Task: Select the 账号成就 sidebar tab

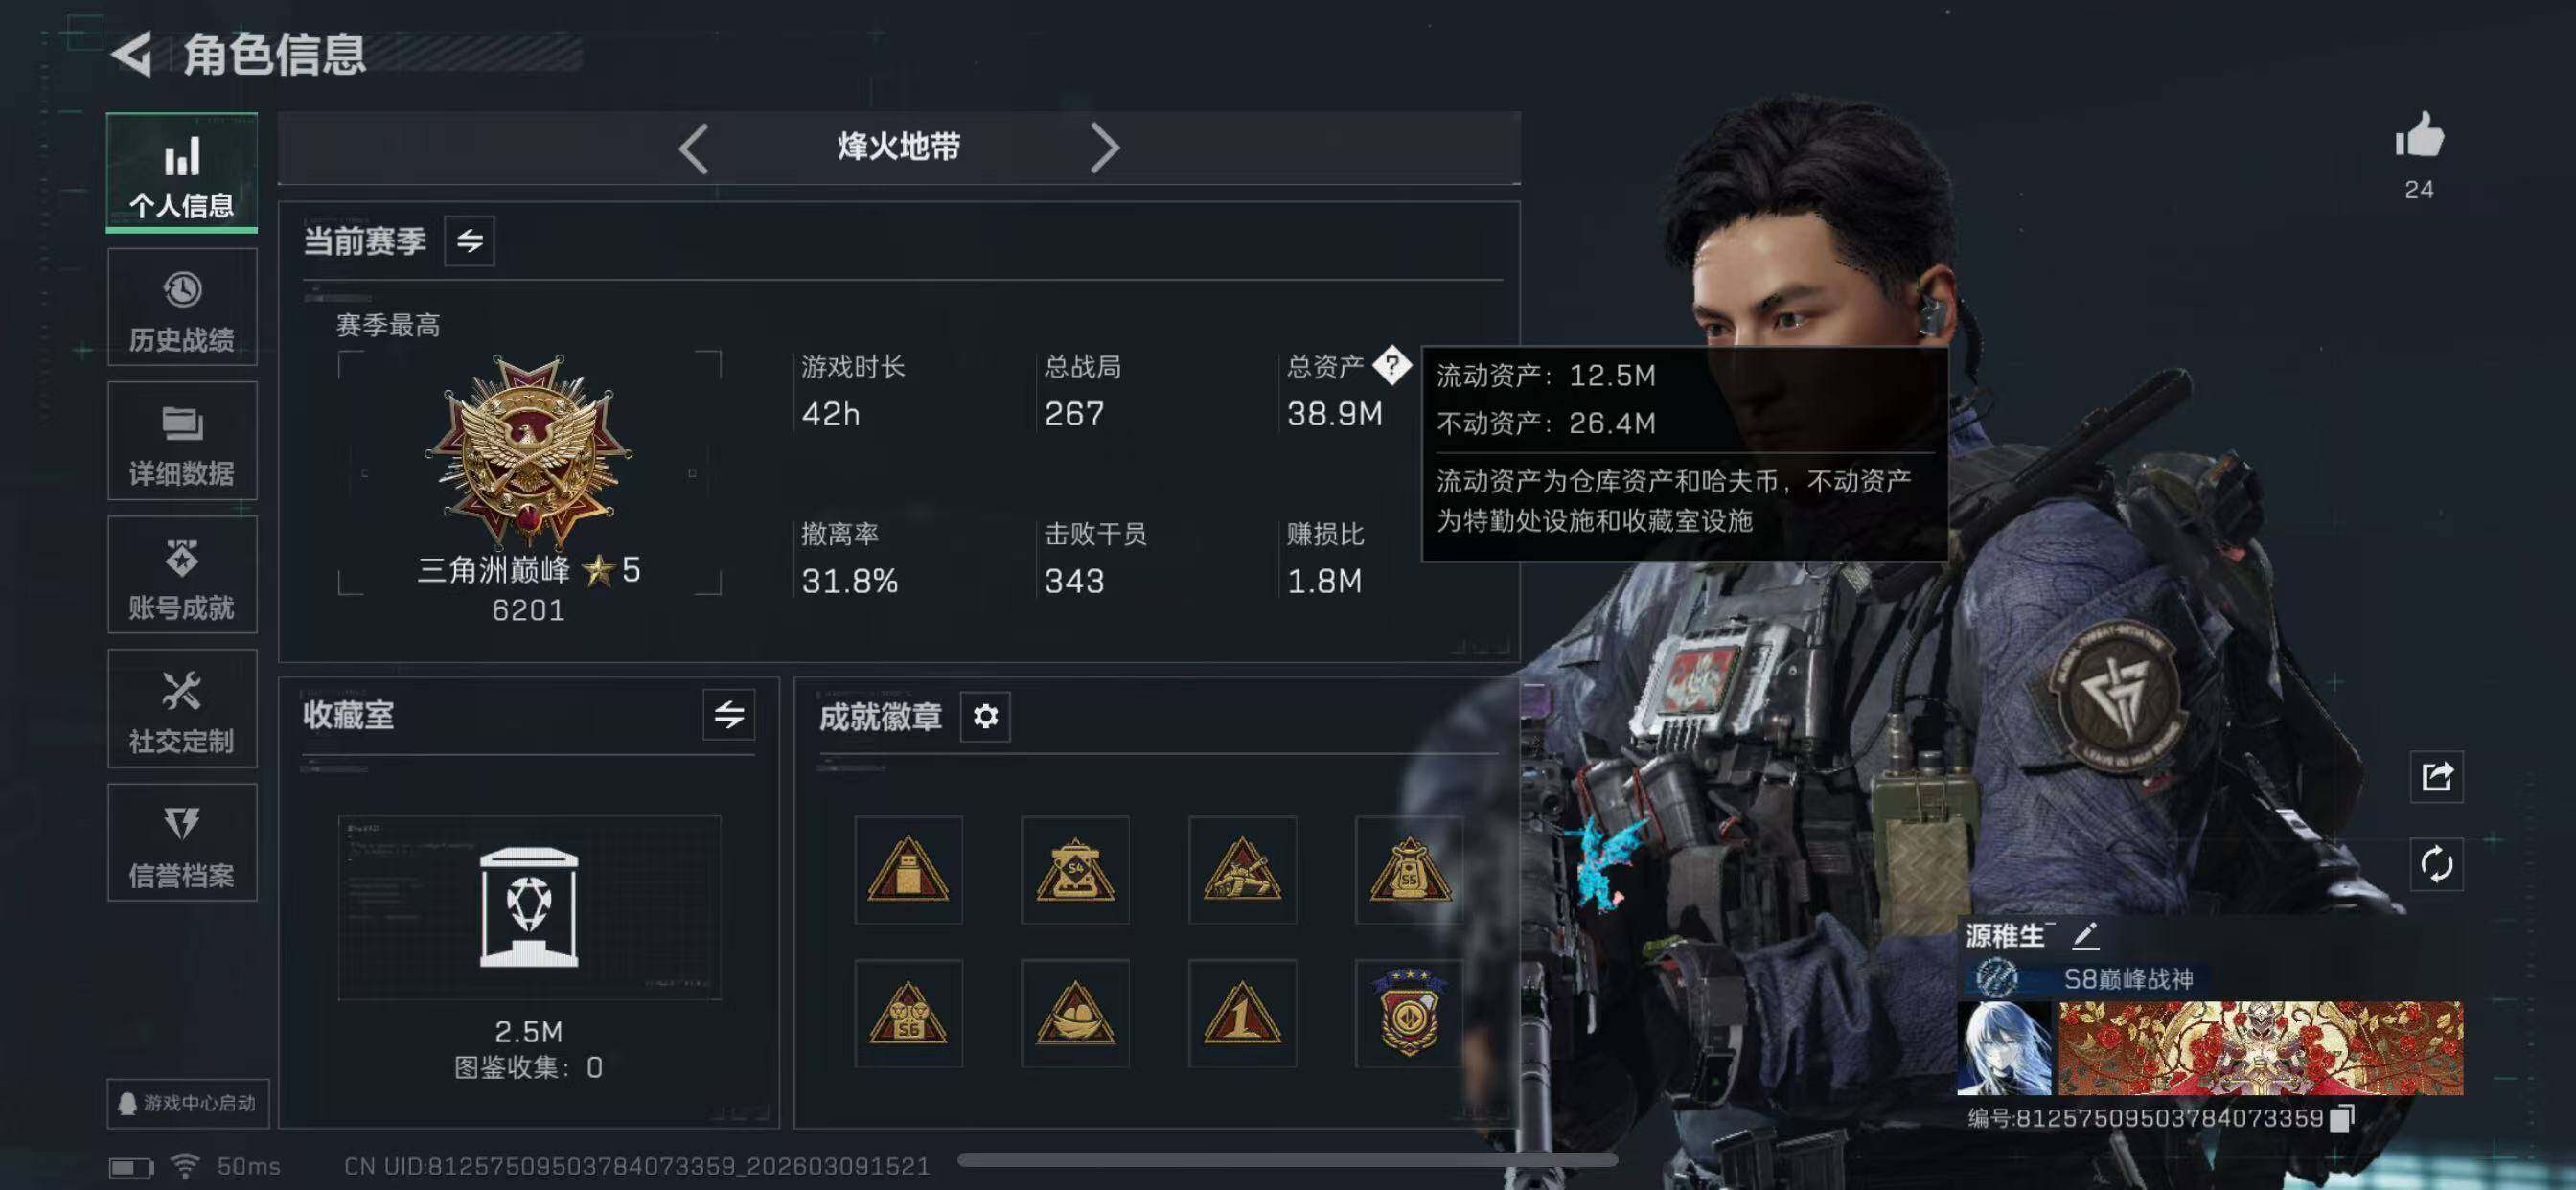Action: click(x=182, y=575)
